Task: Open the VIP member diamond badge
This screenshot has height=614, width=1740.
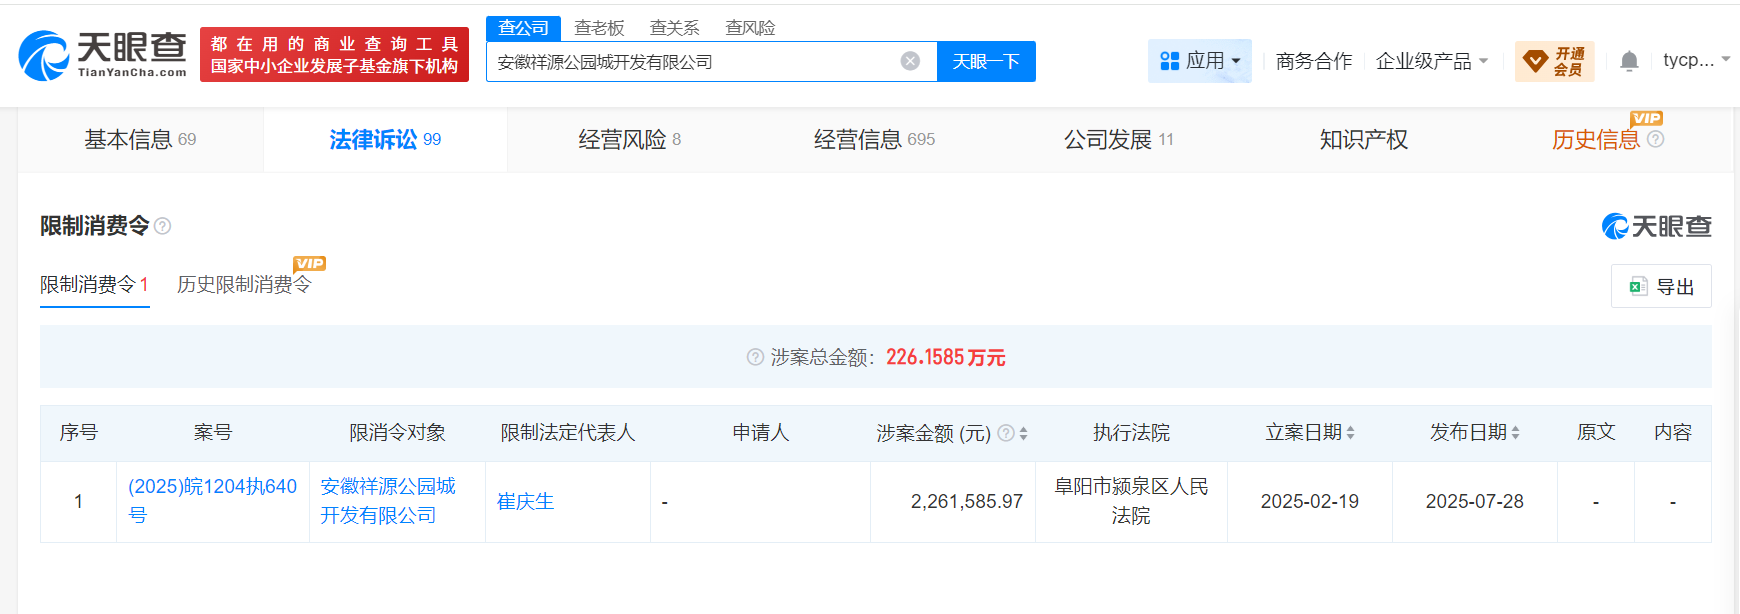Action: [x=1554, y=62]
